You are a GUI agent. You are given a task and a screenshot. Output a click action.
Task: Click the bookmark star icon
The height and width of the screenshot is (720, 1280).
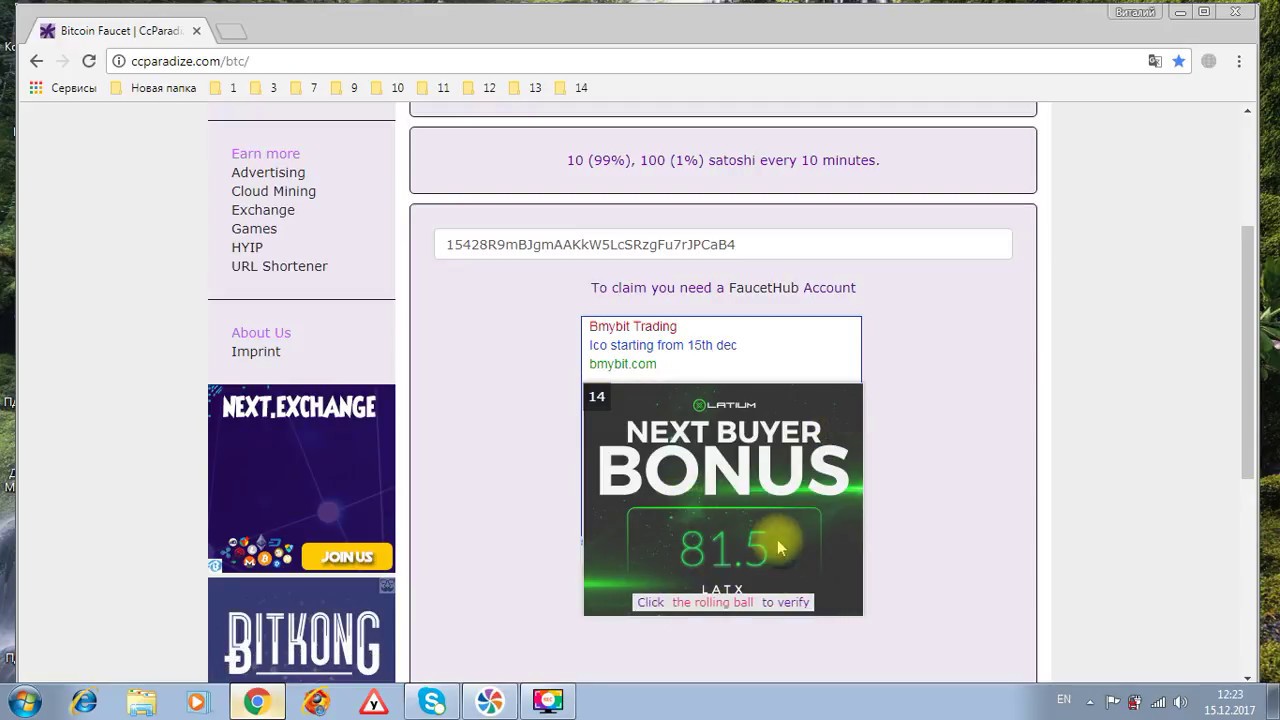(1179, 61)
